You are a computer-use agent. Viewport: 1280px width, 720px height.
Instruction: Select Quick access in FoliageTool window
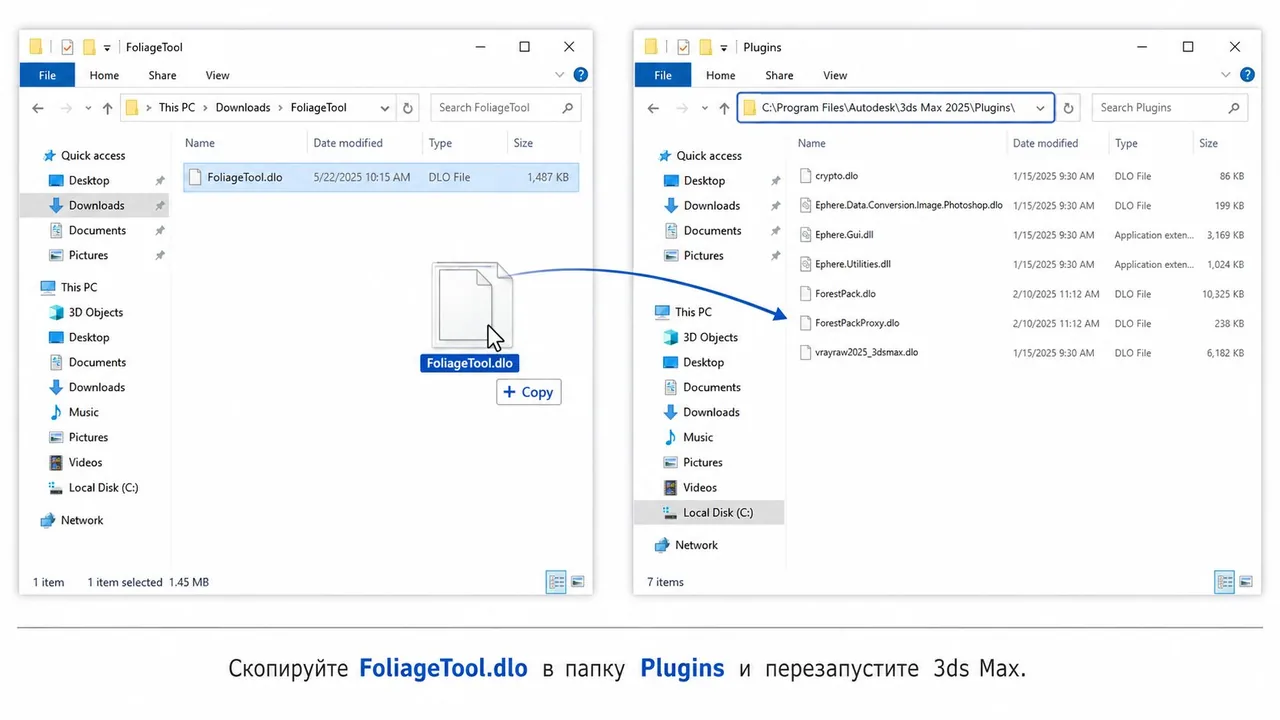(x=93, y=156)
